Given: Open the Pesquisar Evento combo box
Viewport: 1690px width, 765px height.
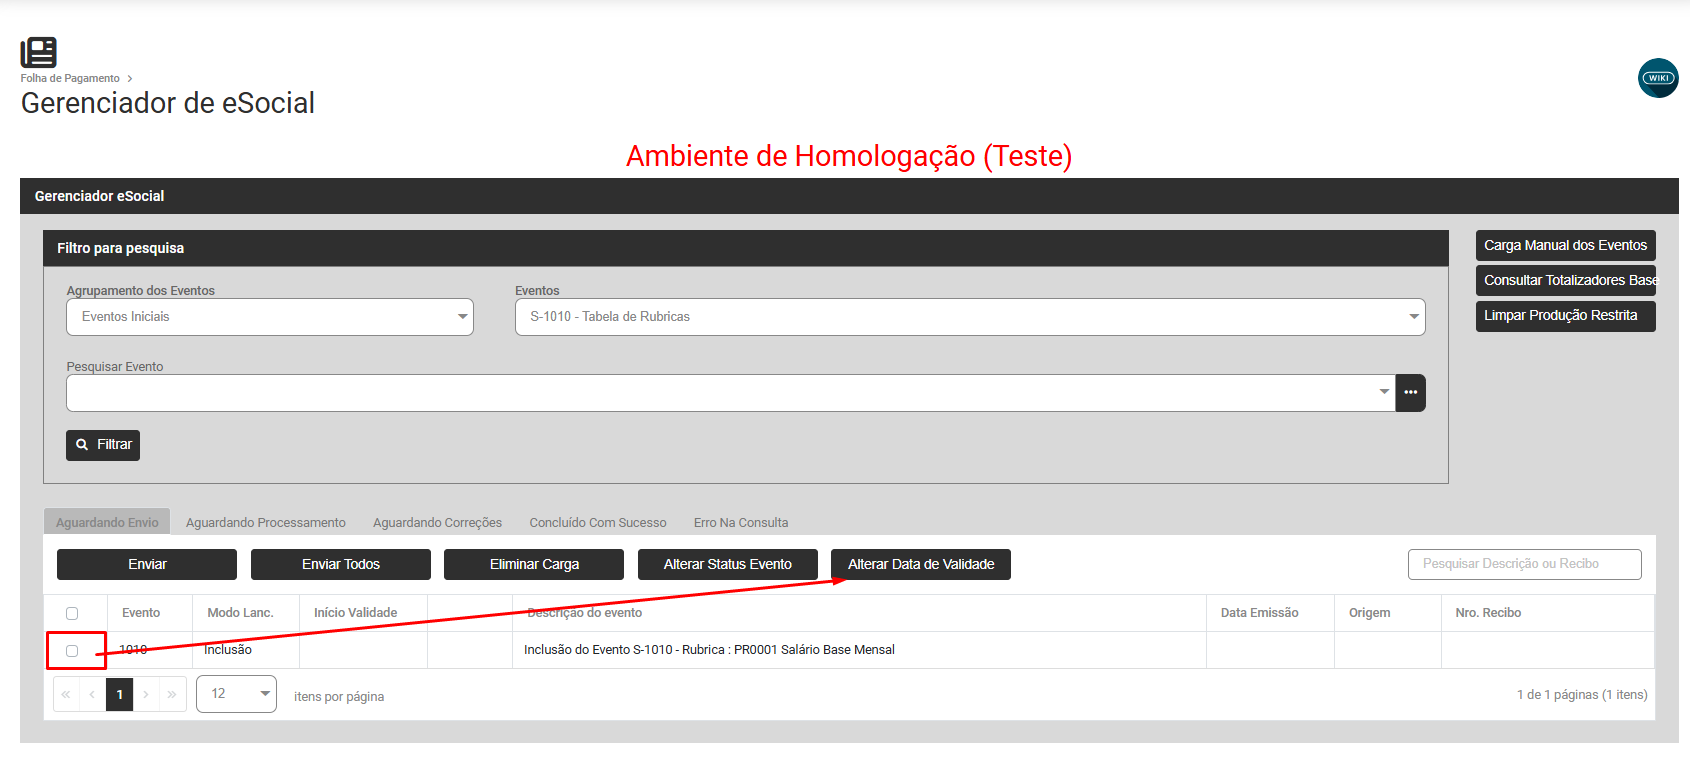Looking at the screenshot, I should (x=731, y=393).
